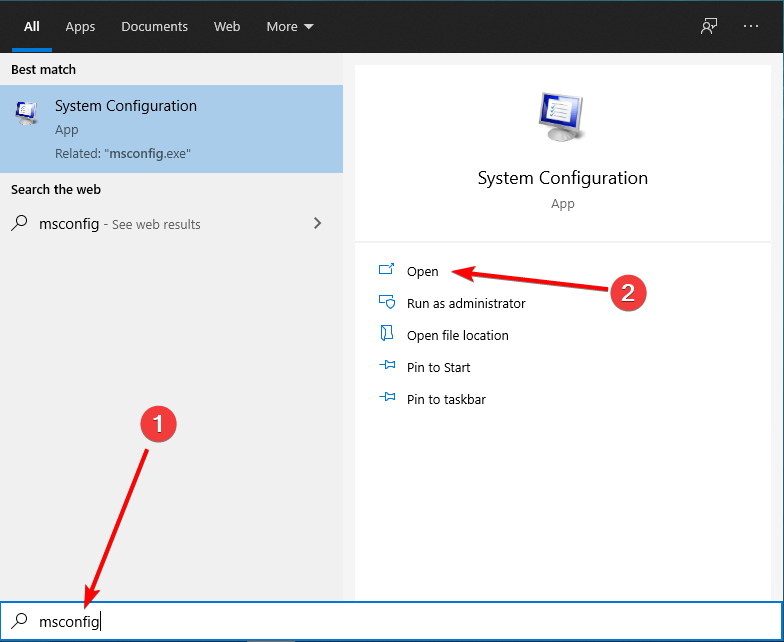Click into the msconfig search text field

tap(400, 621)
